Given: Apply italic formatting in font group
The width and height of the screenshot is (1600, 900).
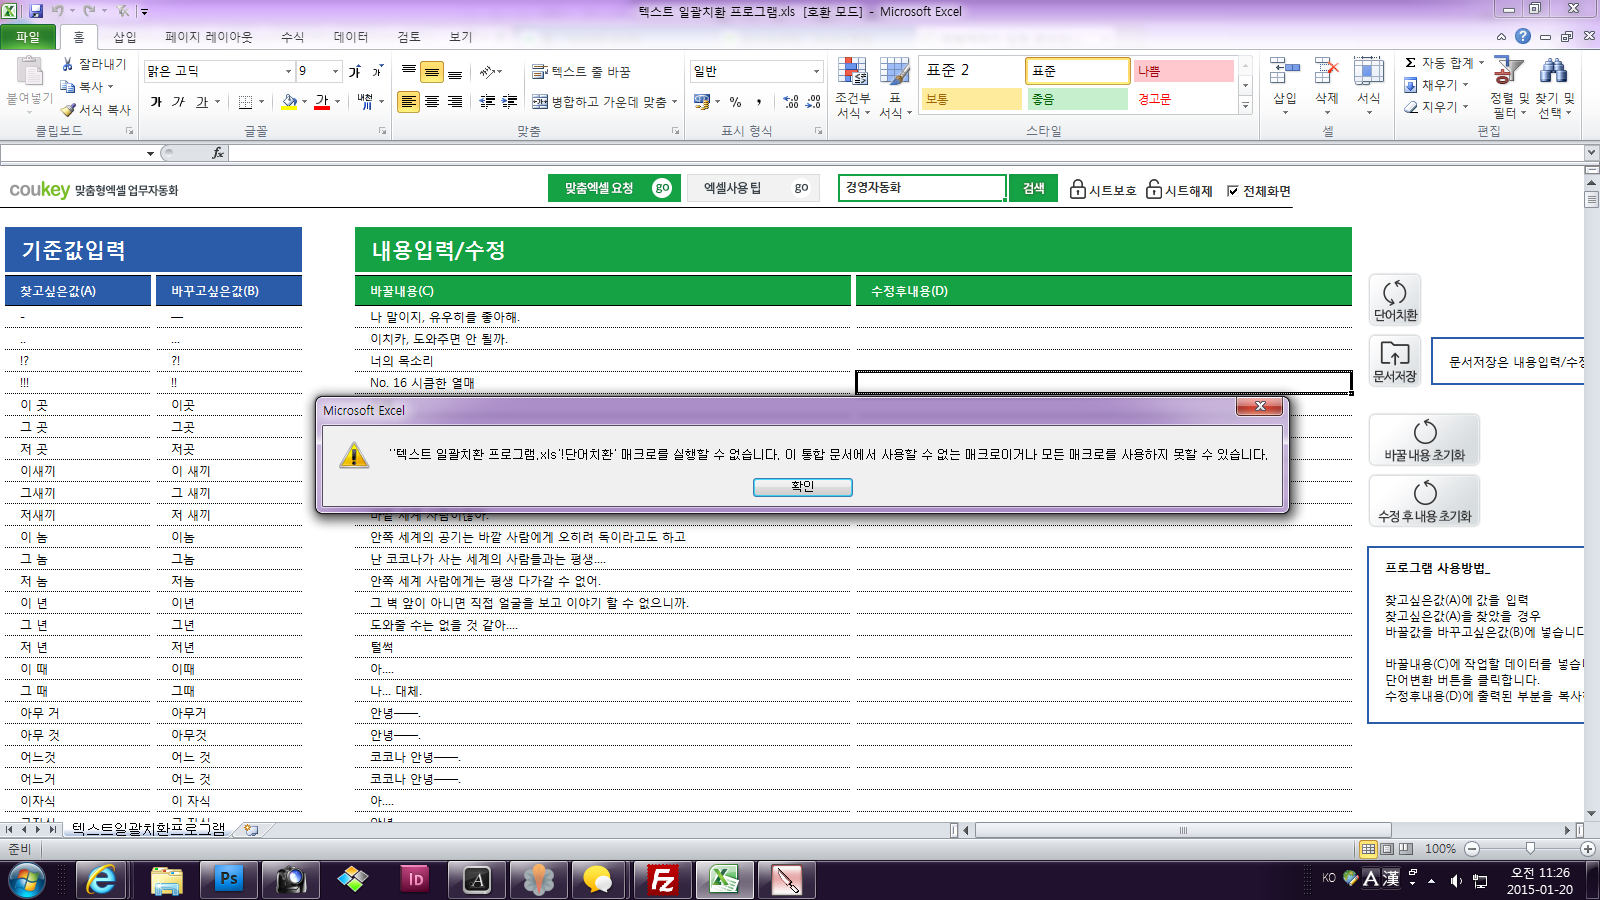Looking at the screenshot, I should click(178, 102).
